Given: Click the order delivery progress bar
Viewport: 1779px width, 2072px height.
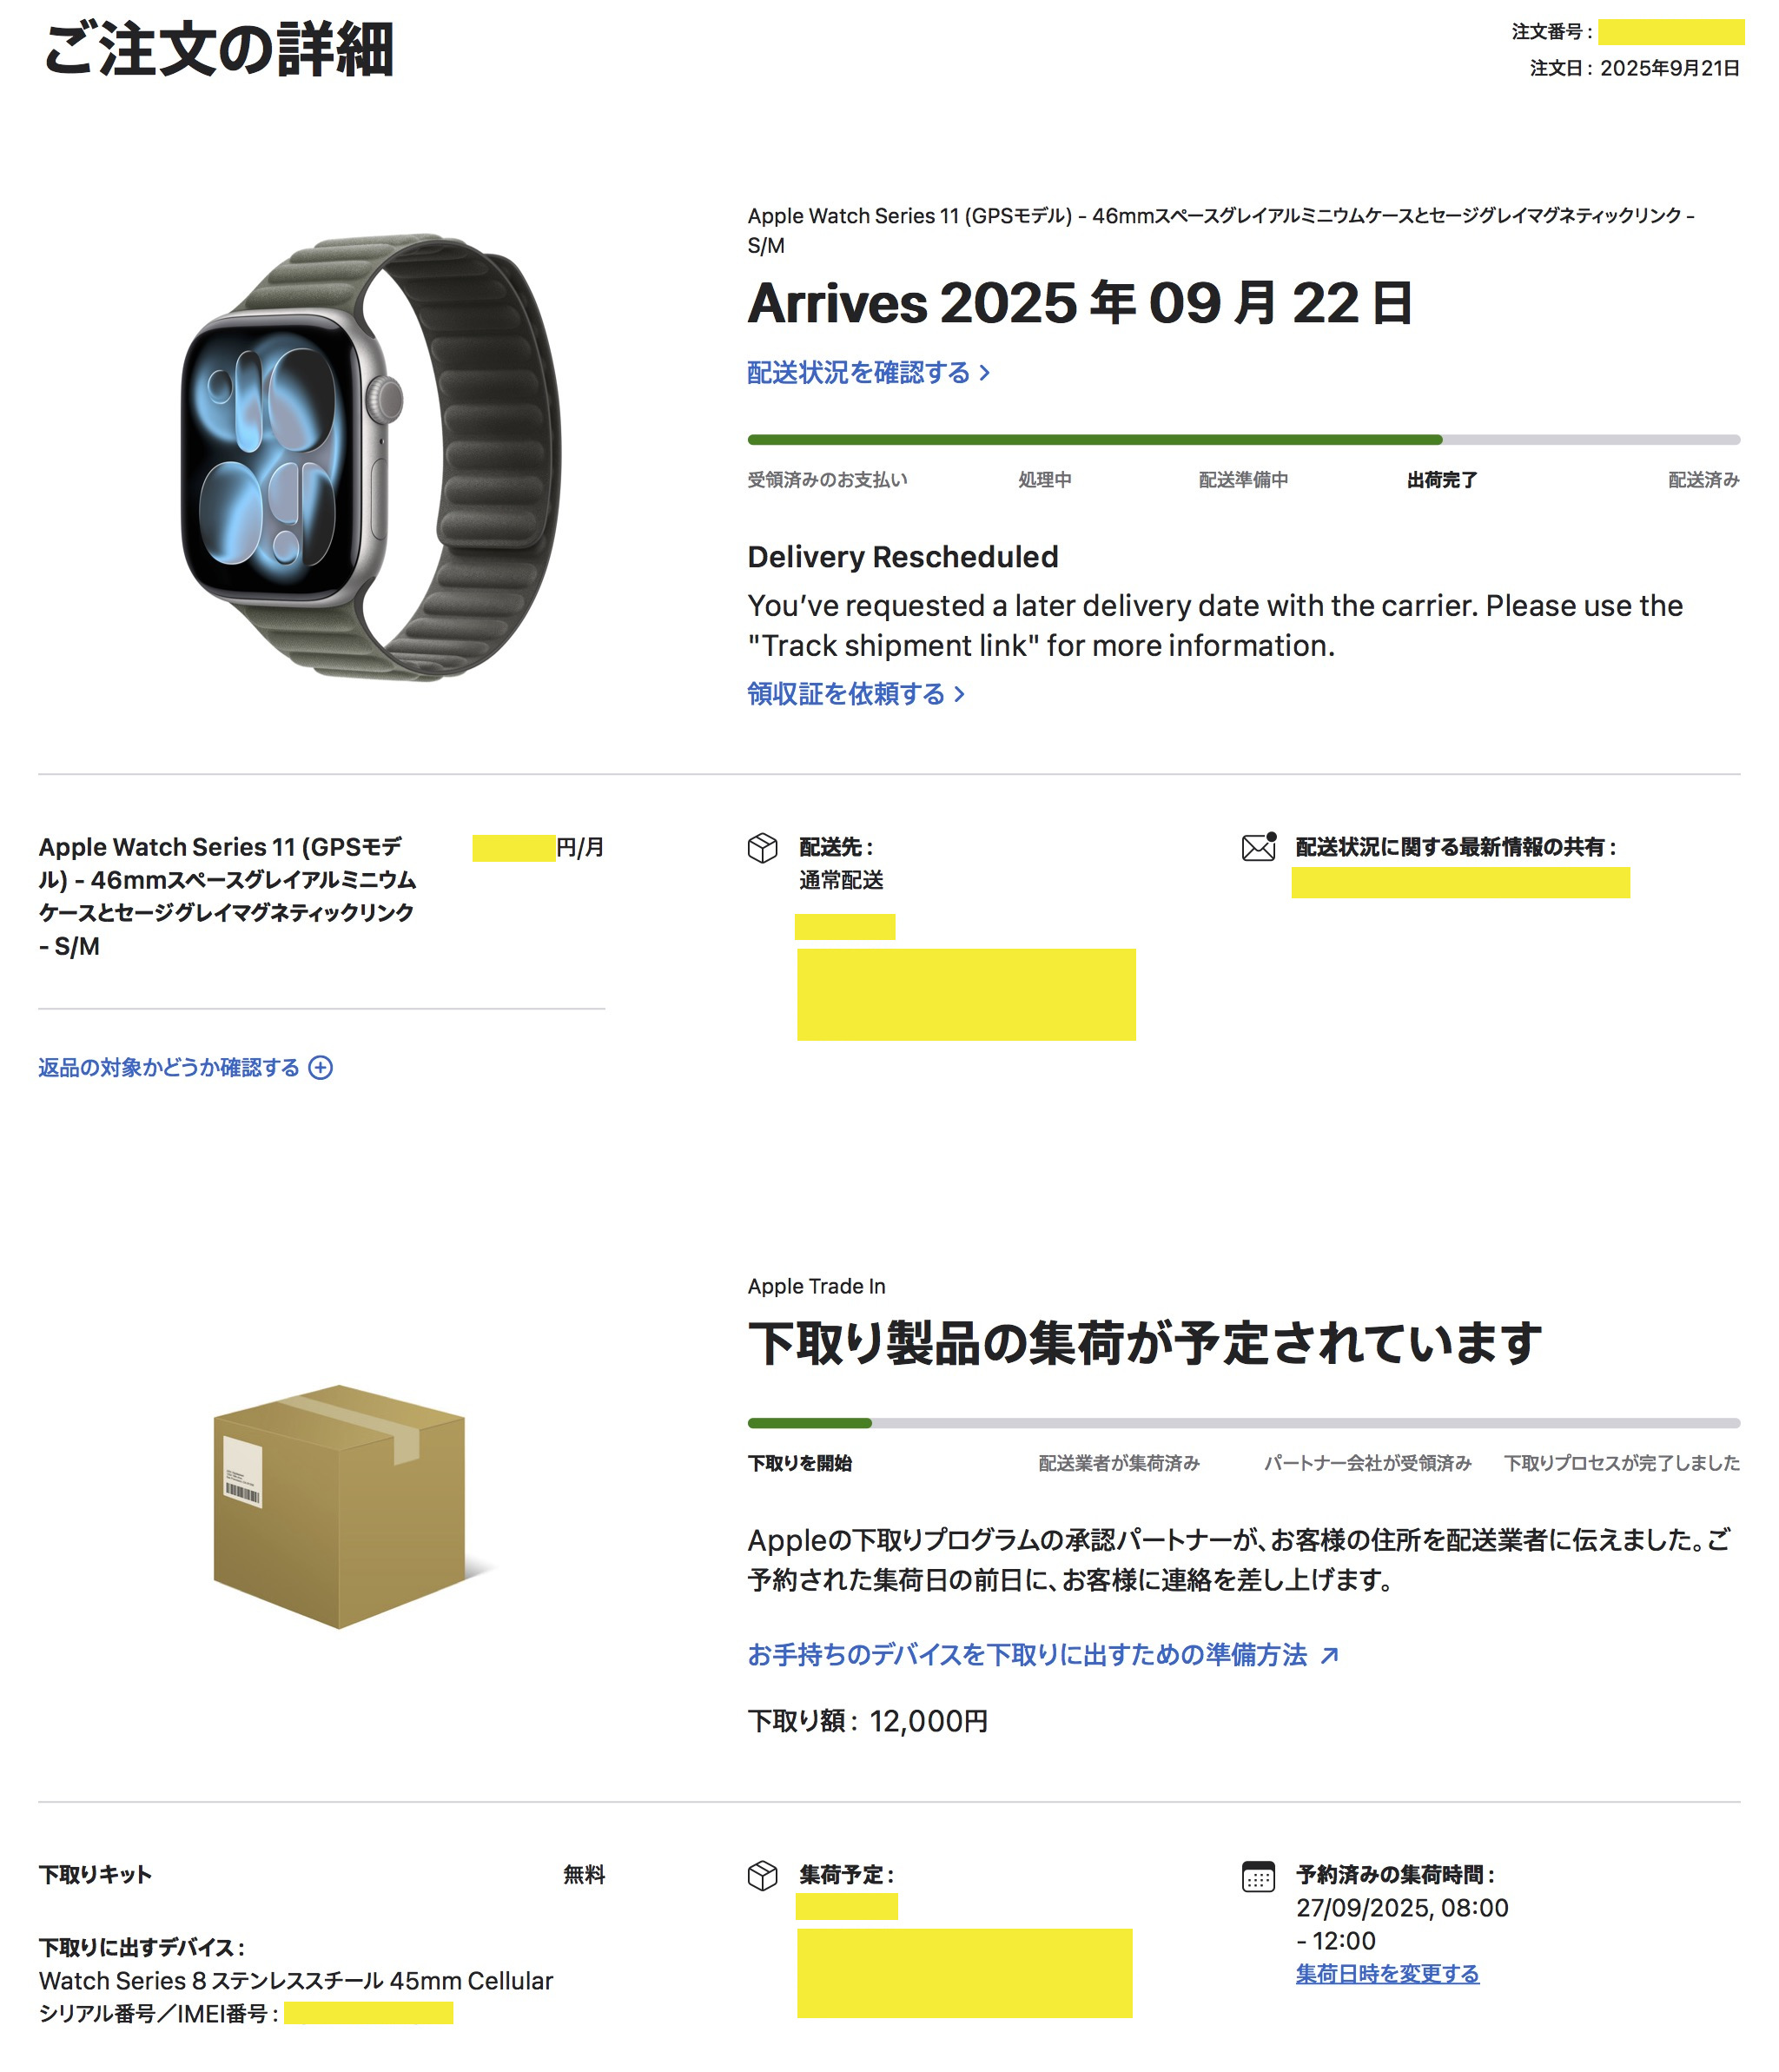Looking at the screenshot, I should [x=1243, y=440].
